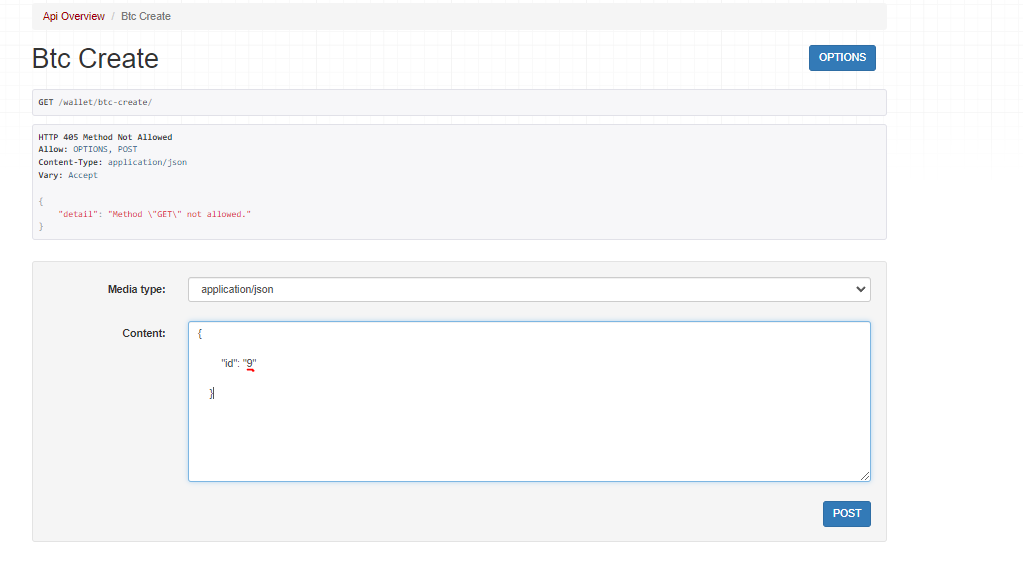Open the Api Overview breadcrumb link
The width and height of the screenshot is (1023, 587).
point(73,16)
